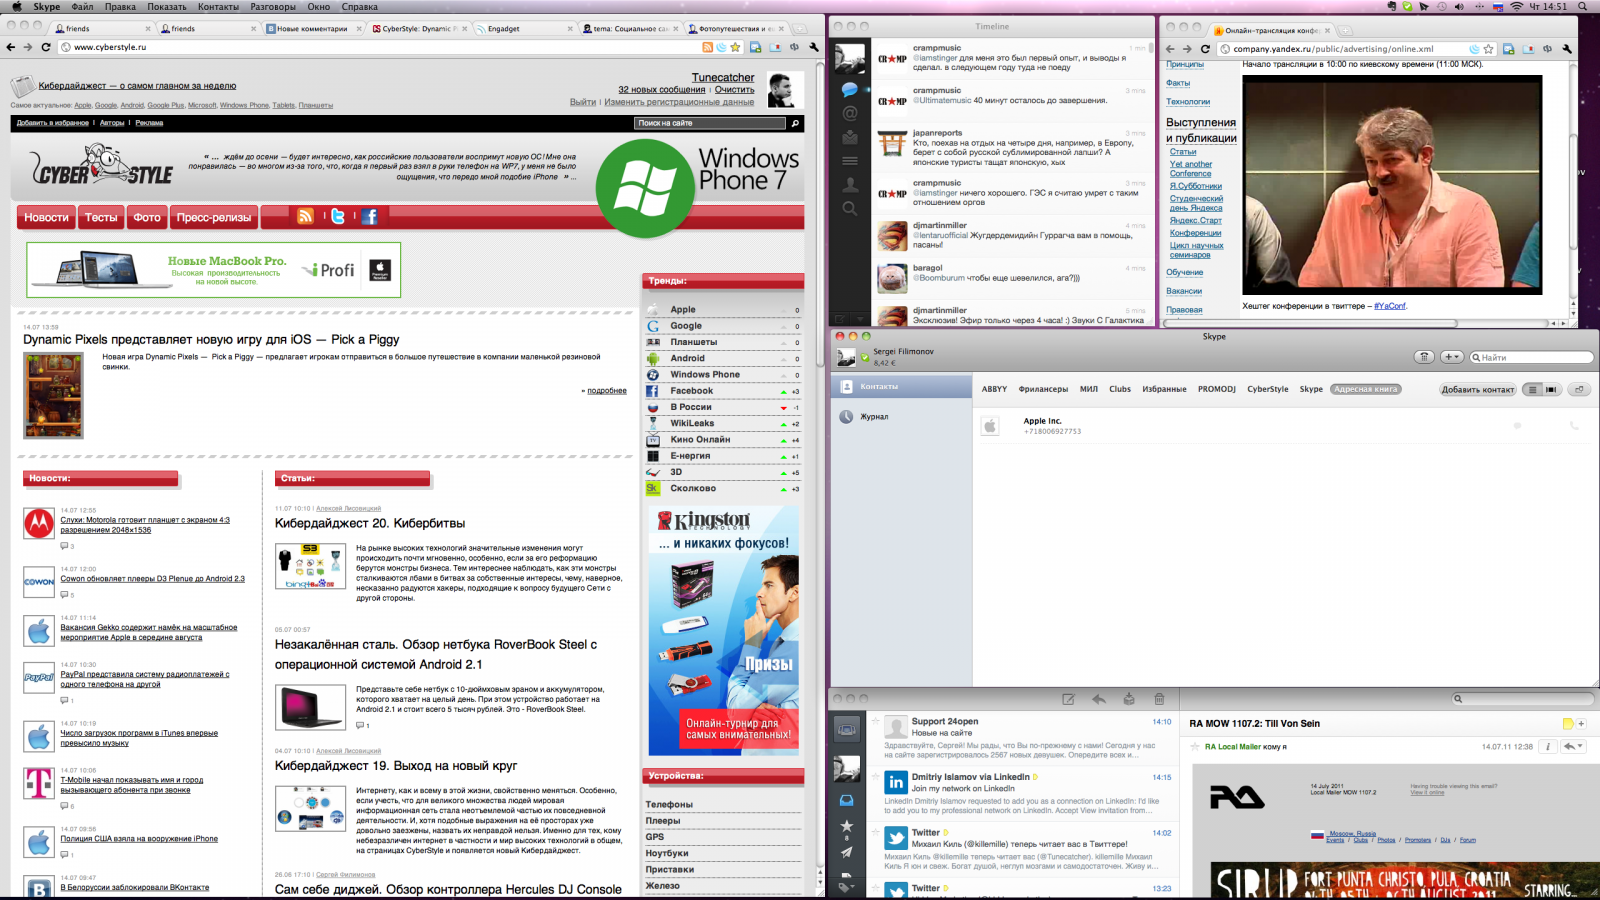Star the Dmitriy Islamov via LinkedIn email
This screenshot has width=1600, height=900.
[876, 777]
